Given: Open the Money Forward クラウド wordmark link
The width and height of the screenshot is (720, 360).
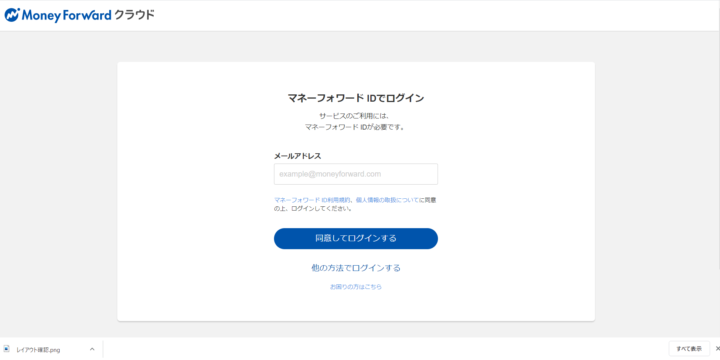Looking at the screenshot, I should click(88, 15).
